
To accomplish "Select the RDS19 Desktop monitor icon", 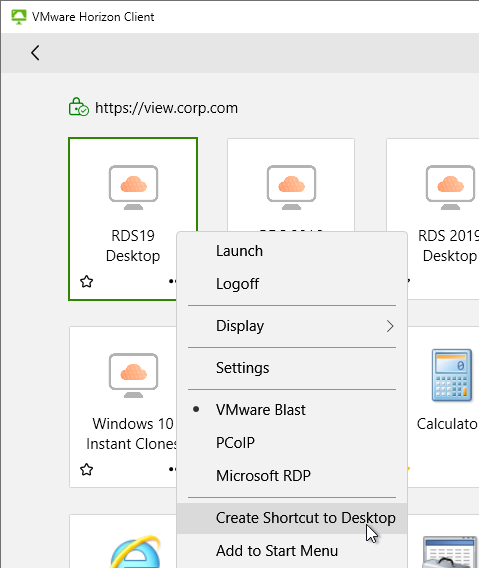I will (133, 187).
